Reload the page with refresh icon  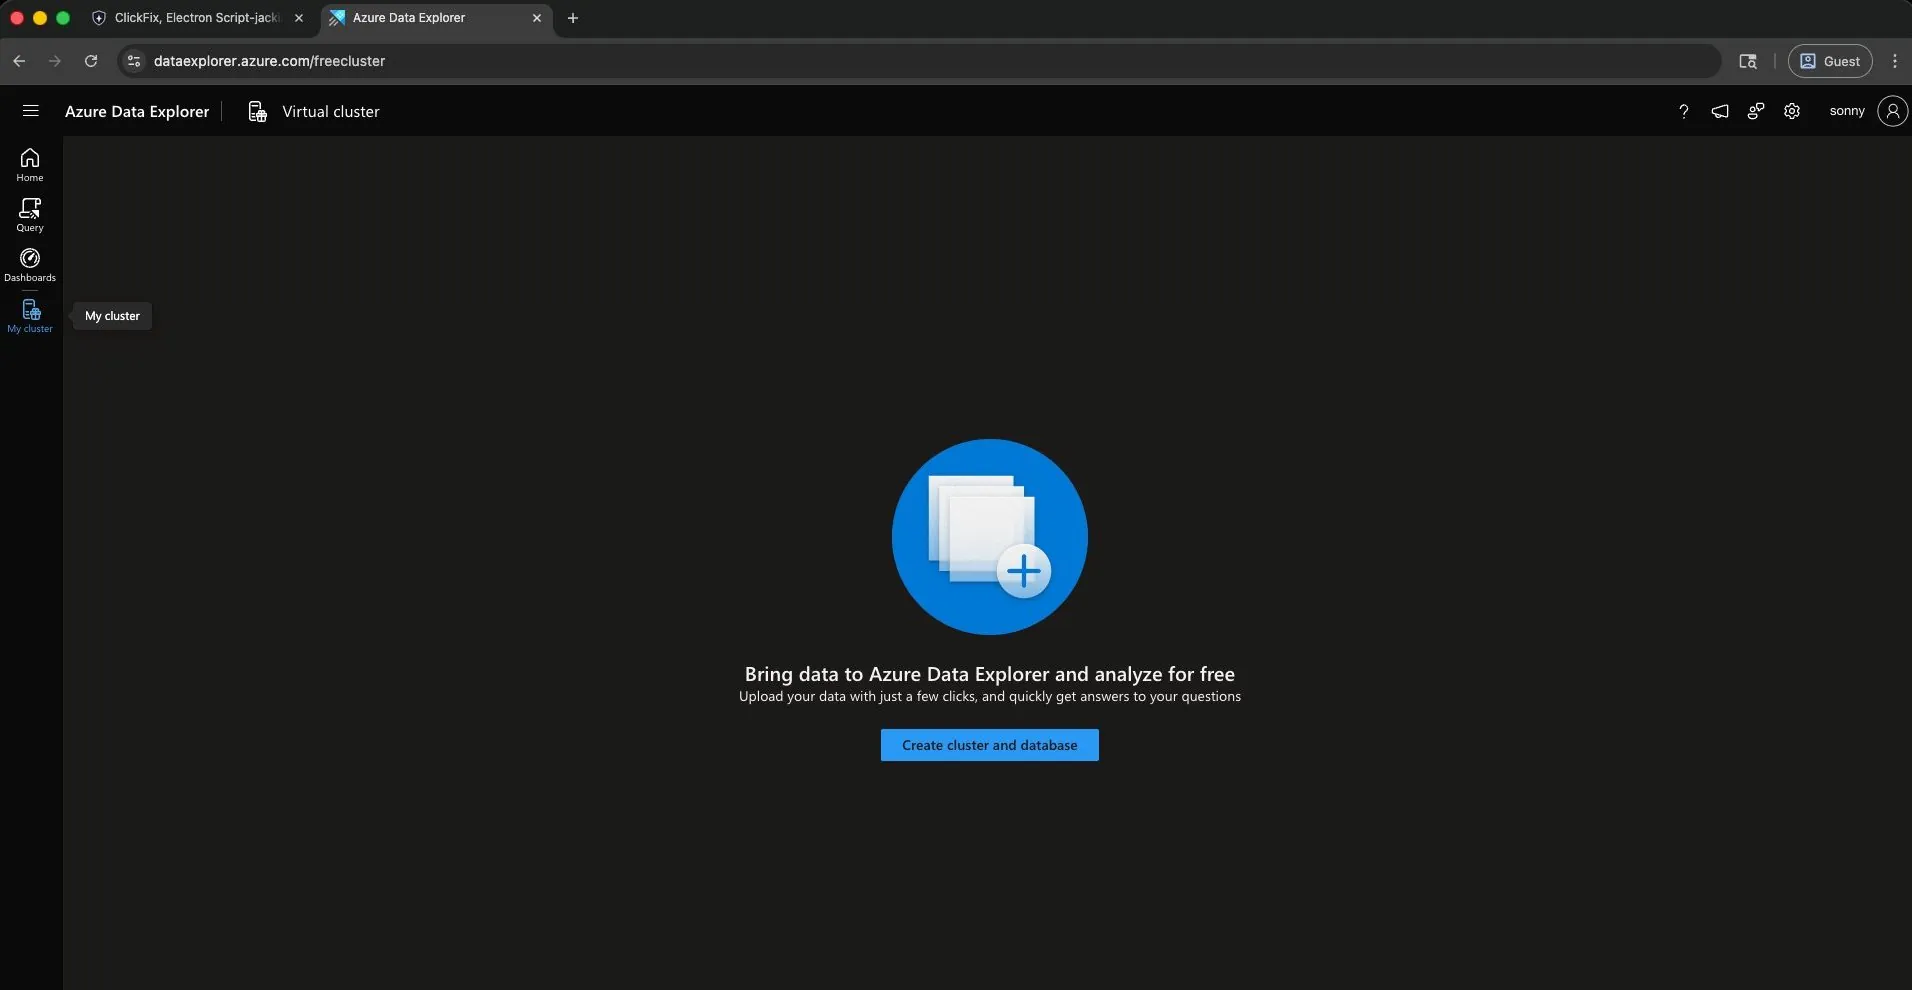(x=91, y=61)
